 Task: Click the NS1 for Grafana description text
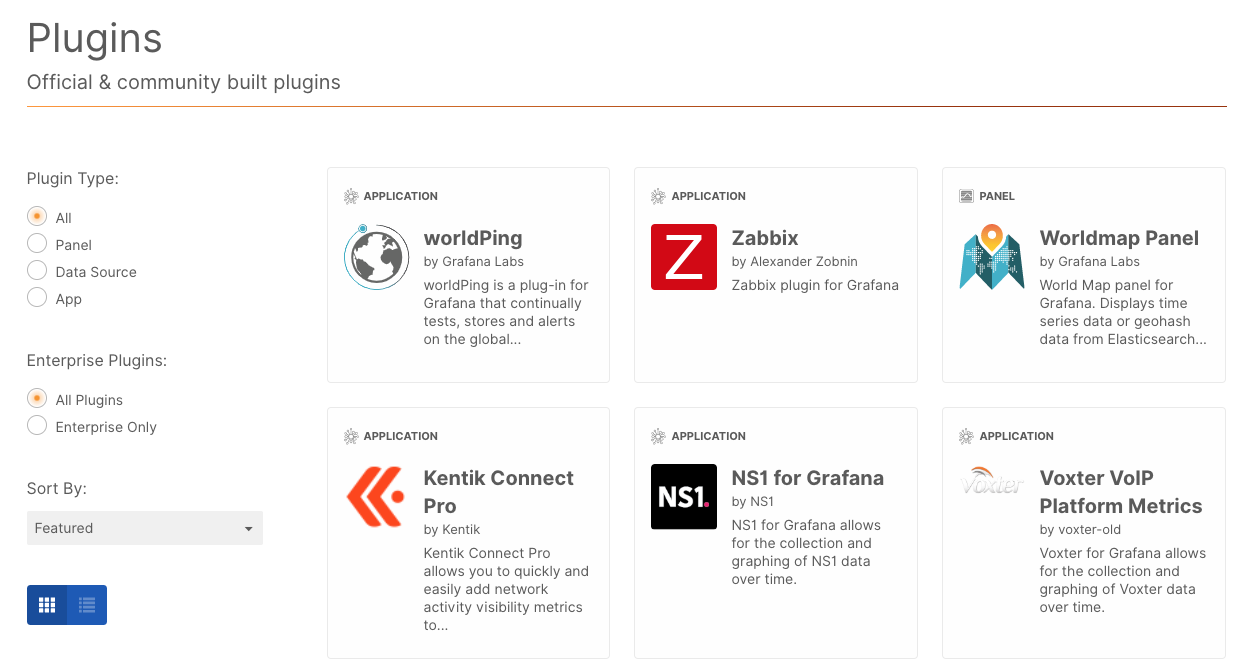(806, 552)
